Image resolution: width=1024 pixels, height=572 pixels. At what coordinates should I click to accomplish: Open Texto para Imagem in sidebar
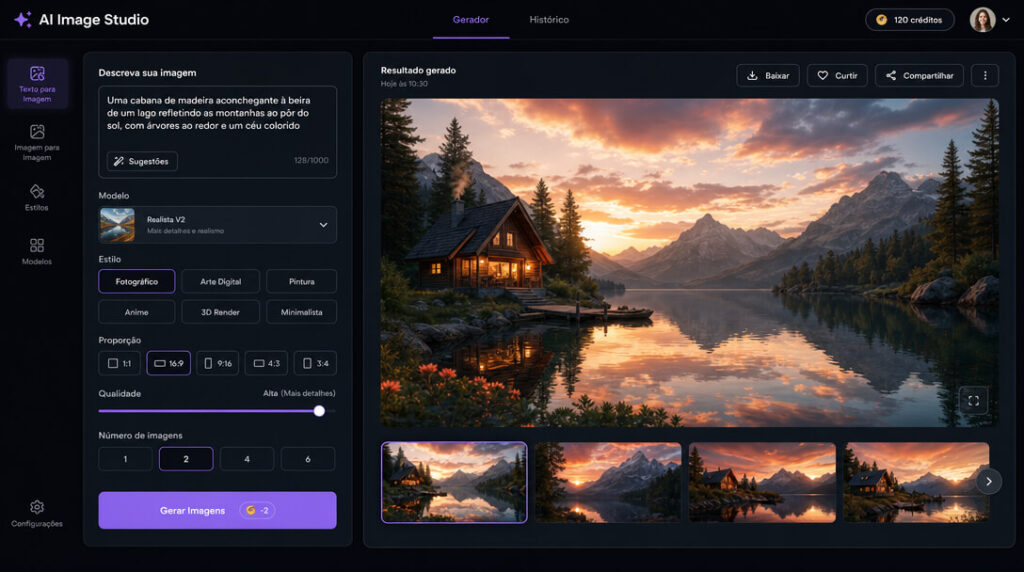click(37, 84)
